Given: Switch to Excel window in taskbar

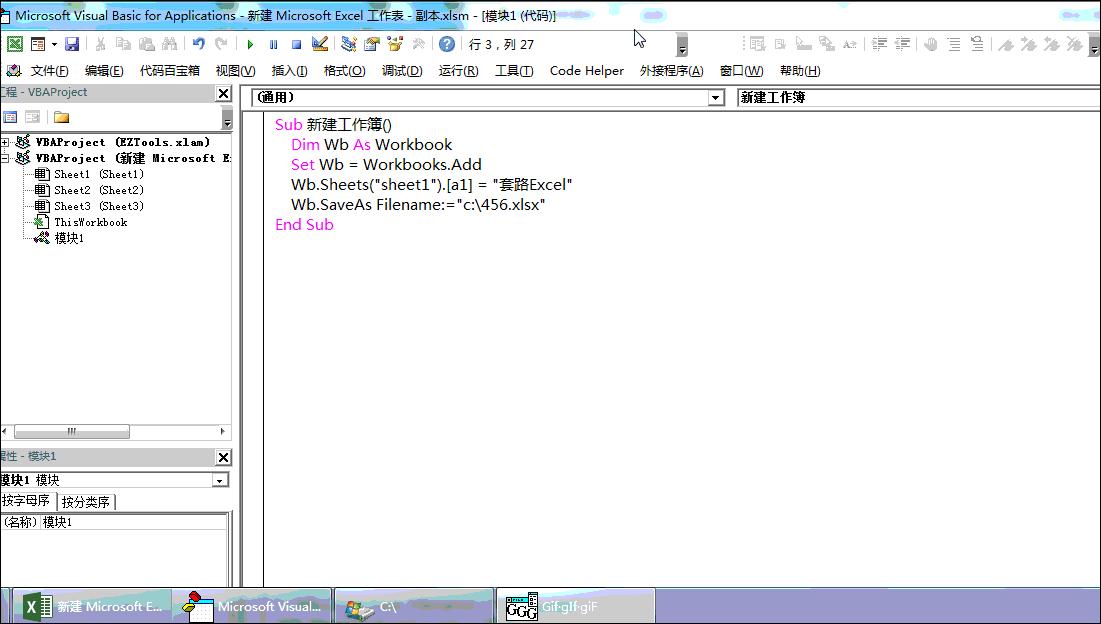Looking at the screenshot, I should click(x=92, y=606).
